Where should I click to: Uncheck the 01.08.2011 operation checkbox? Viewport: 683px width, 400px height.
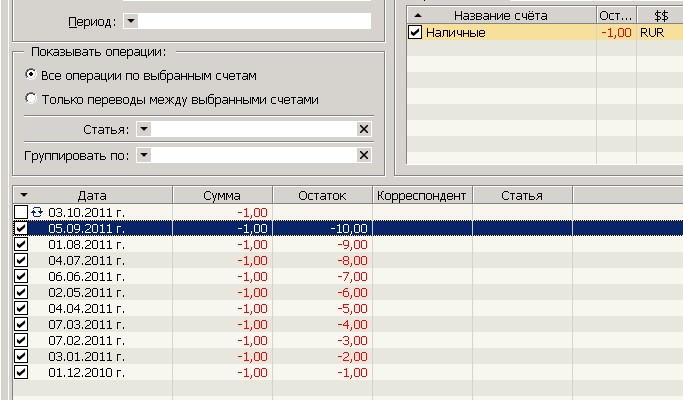pyautogui.click(x=22, y=244)
